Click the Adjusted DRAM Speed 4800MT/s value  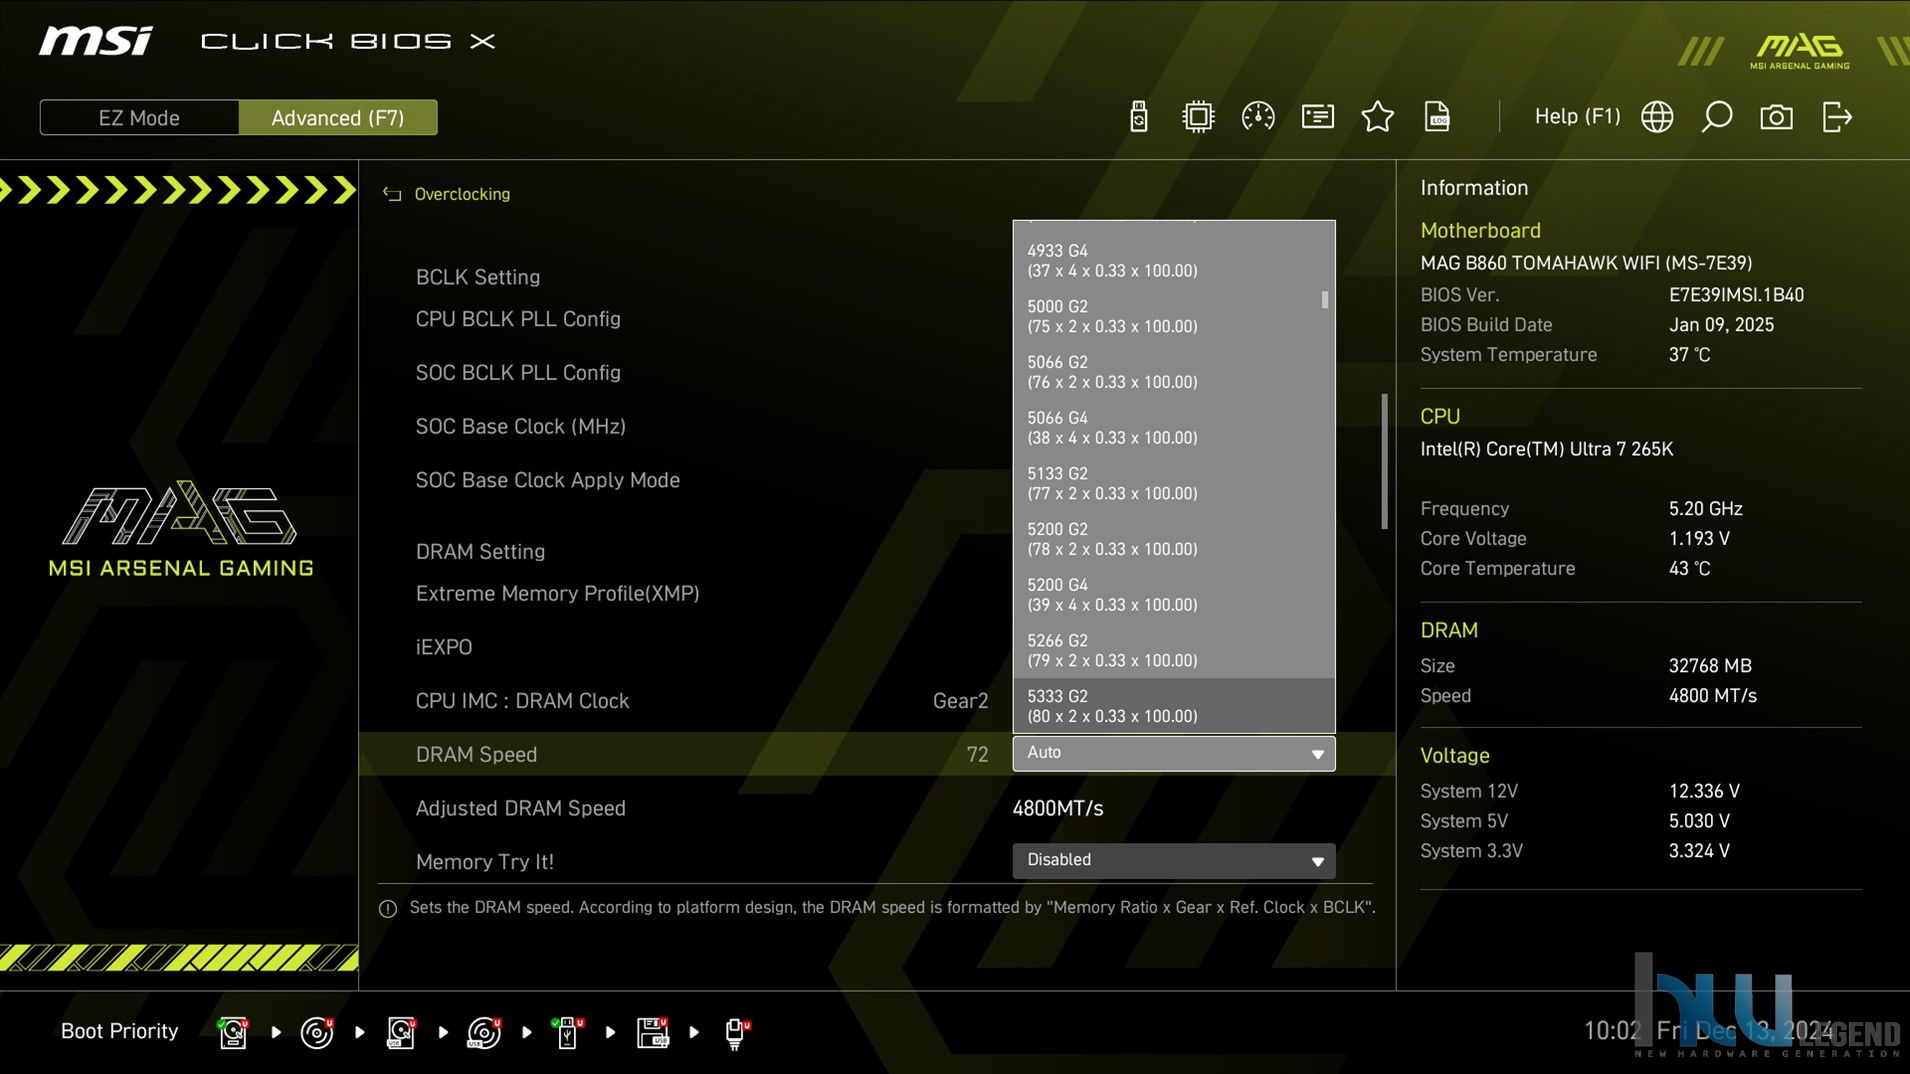tap(1057, 808)
